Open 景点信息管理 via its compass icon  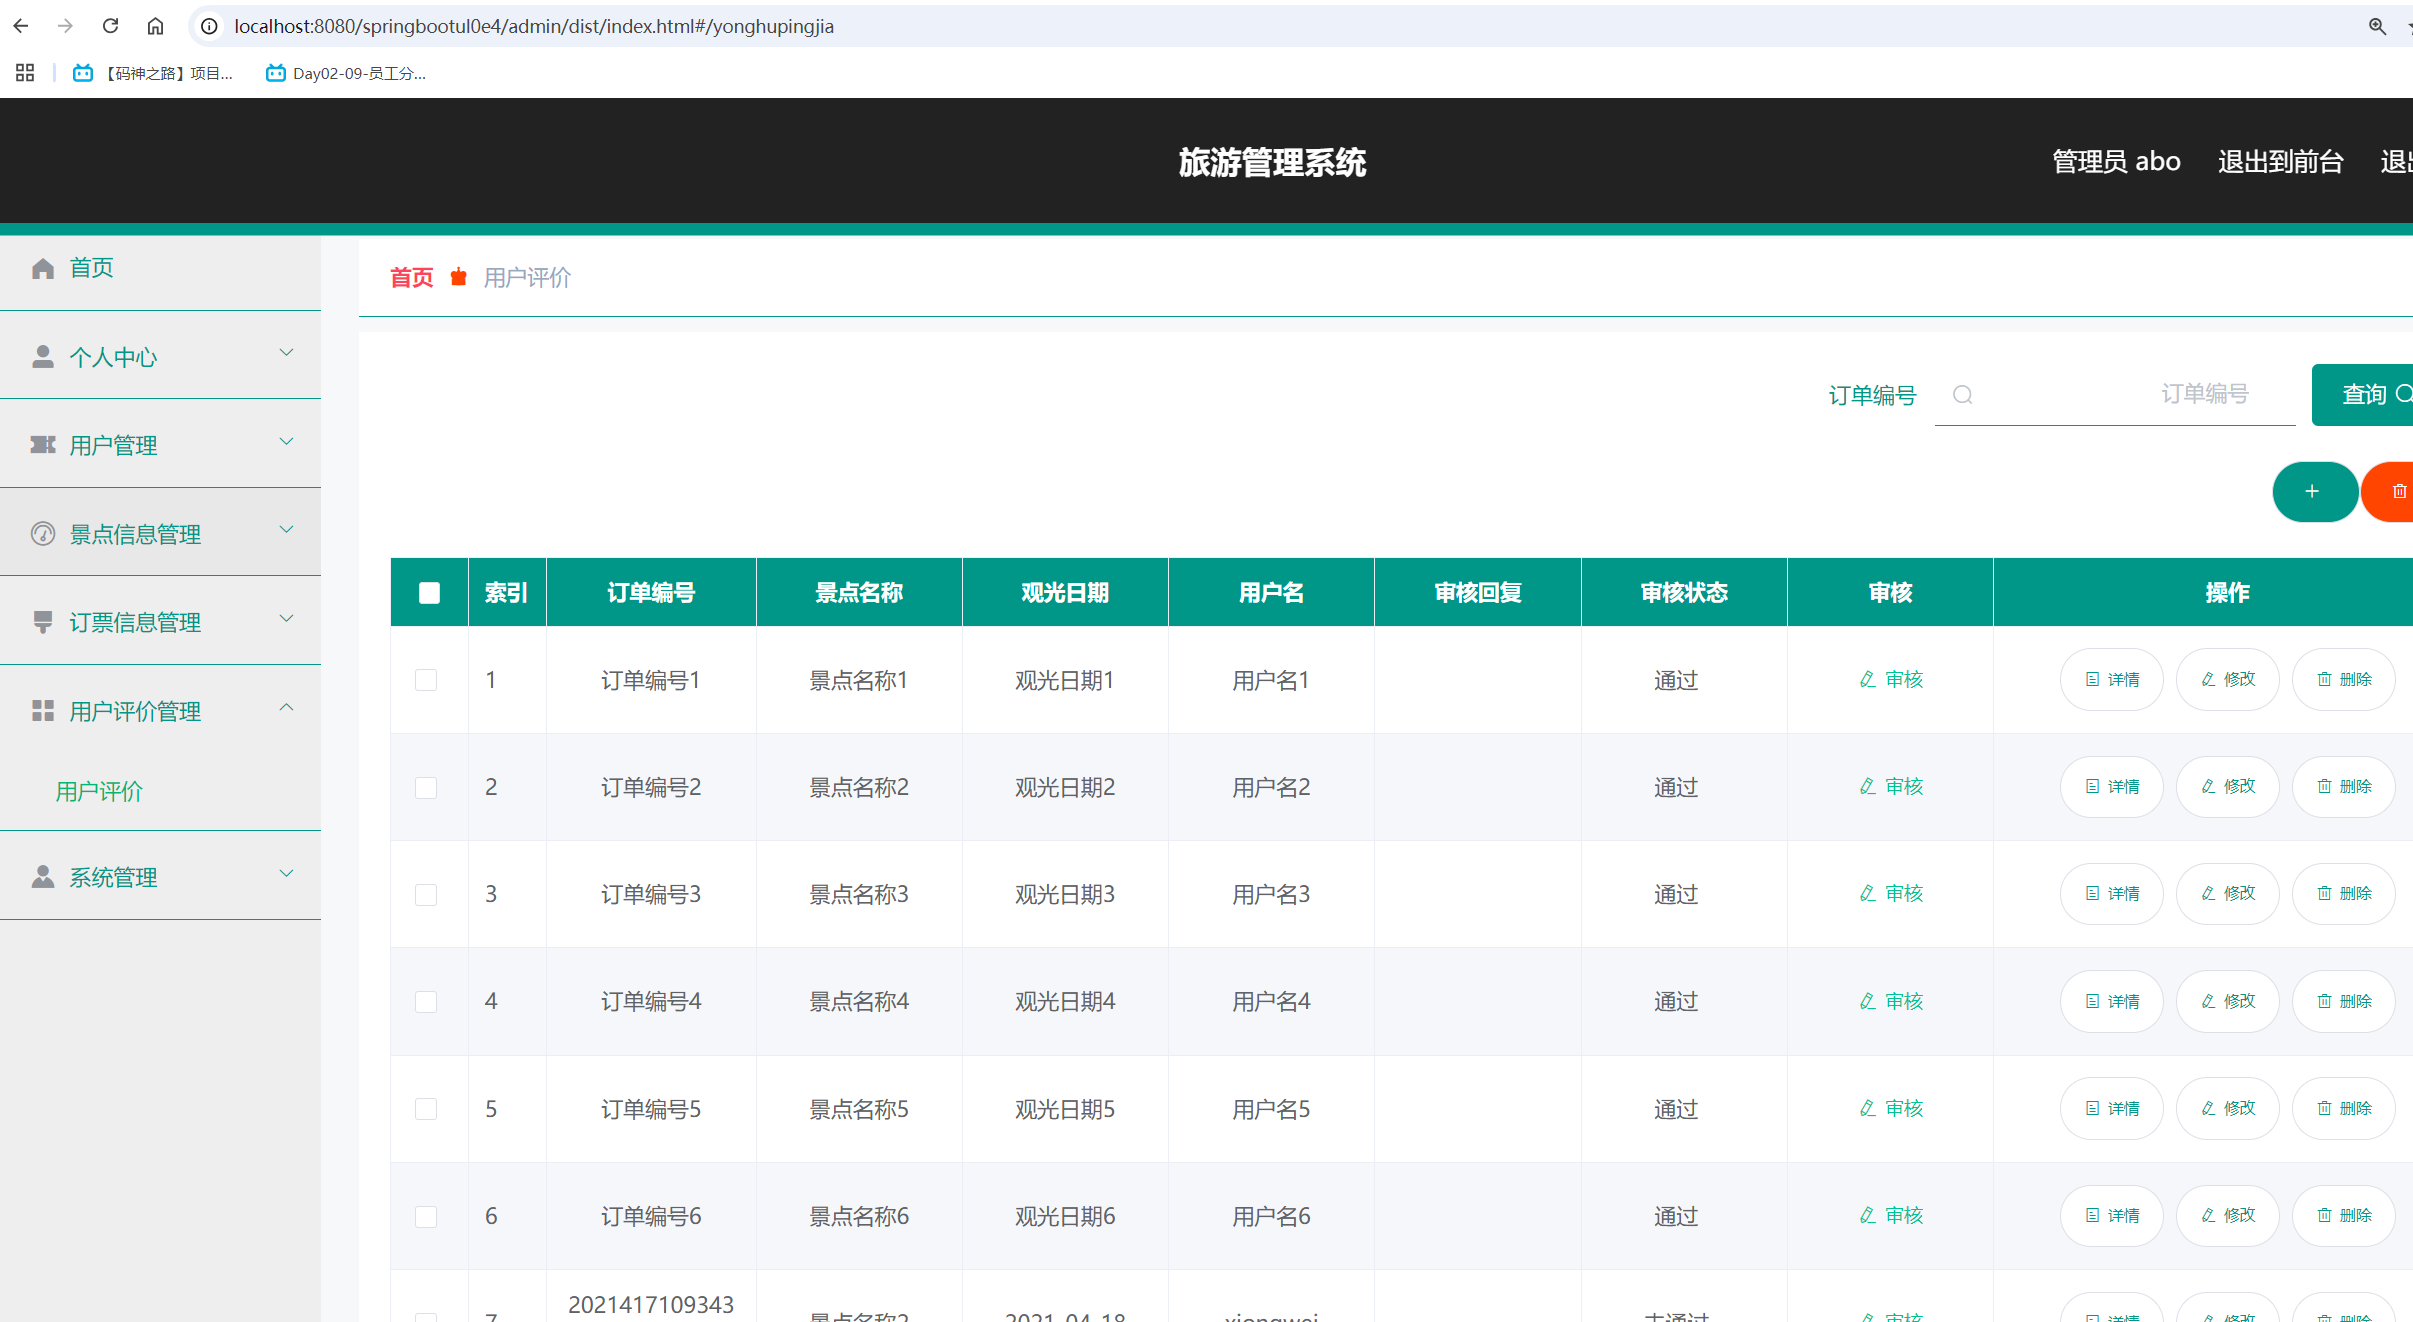coord(42,533)
